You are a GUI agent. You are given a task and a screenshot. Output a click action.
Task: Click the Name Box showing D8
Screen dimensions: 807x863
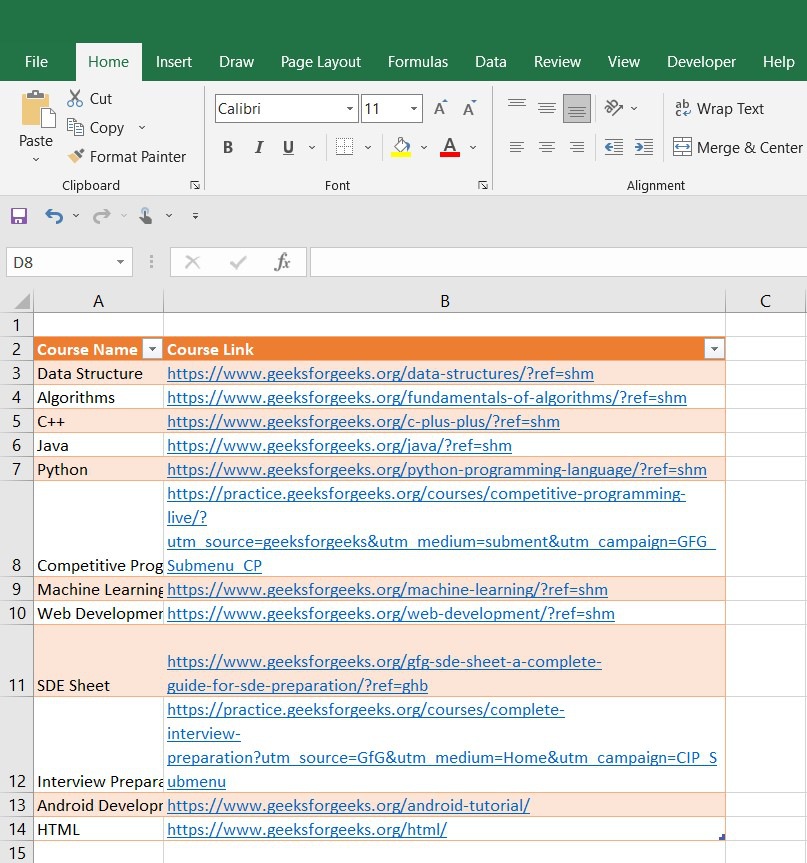(60, 262)
